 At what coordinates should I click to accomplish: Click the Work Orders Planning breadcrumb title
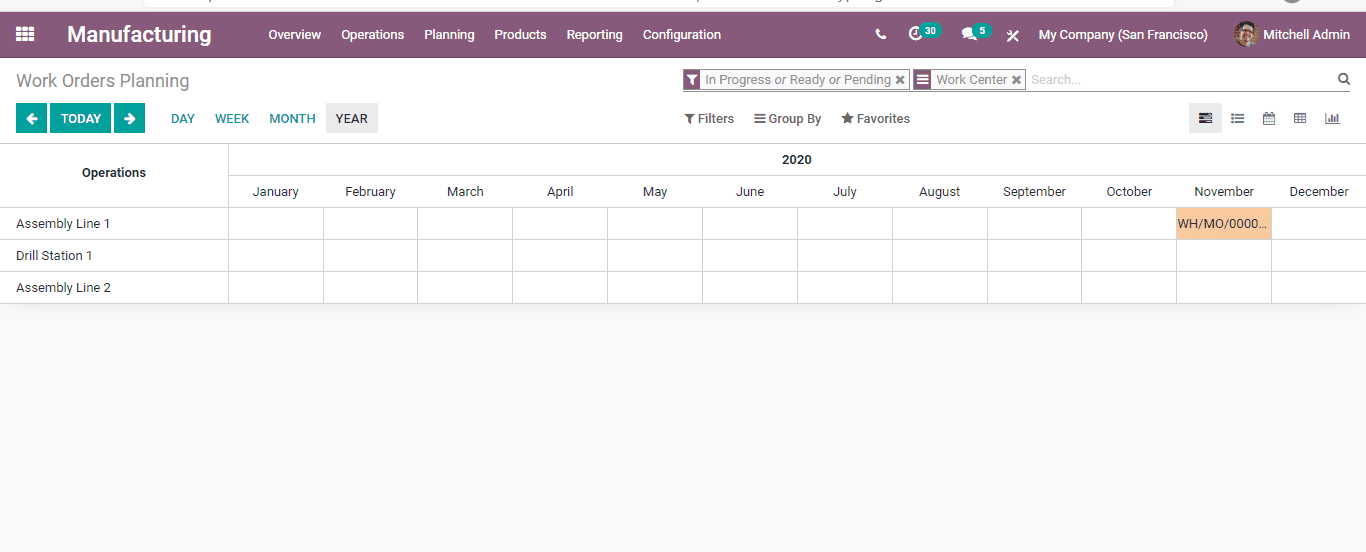(103, 81)
